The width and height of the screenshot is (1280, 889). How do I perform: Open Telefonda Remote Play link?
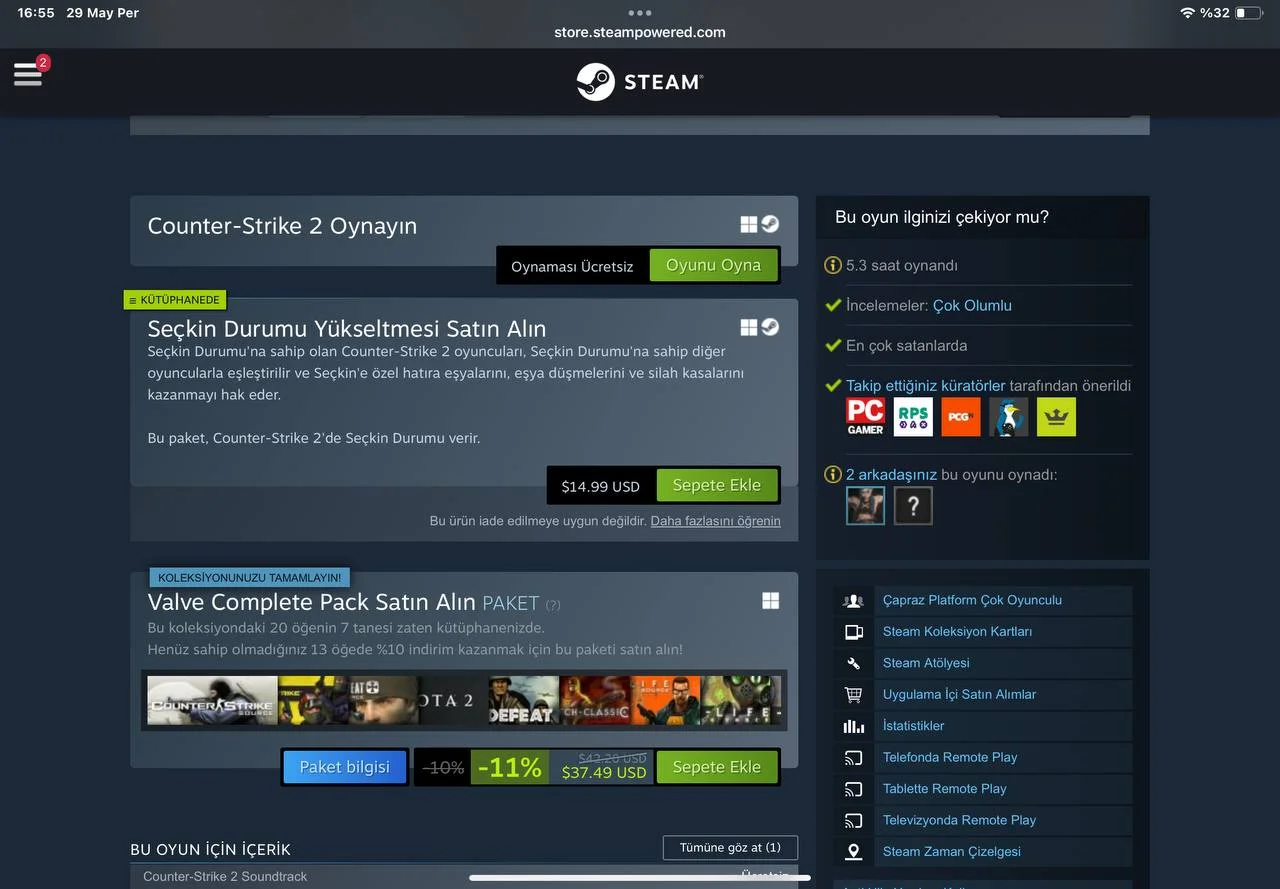click(950, 757)
